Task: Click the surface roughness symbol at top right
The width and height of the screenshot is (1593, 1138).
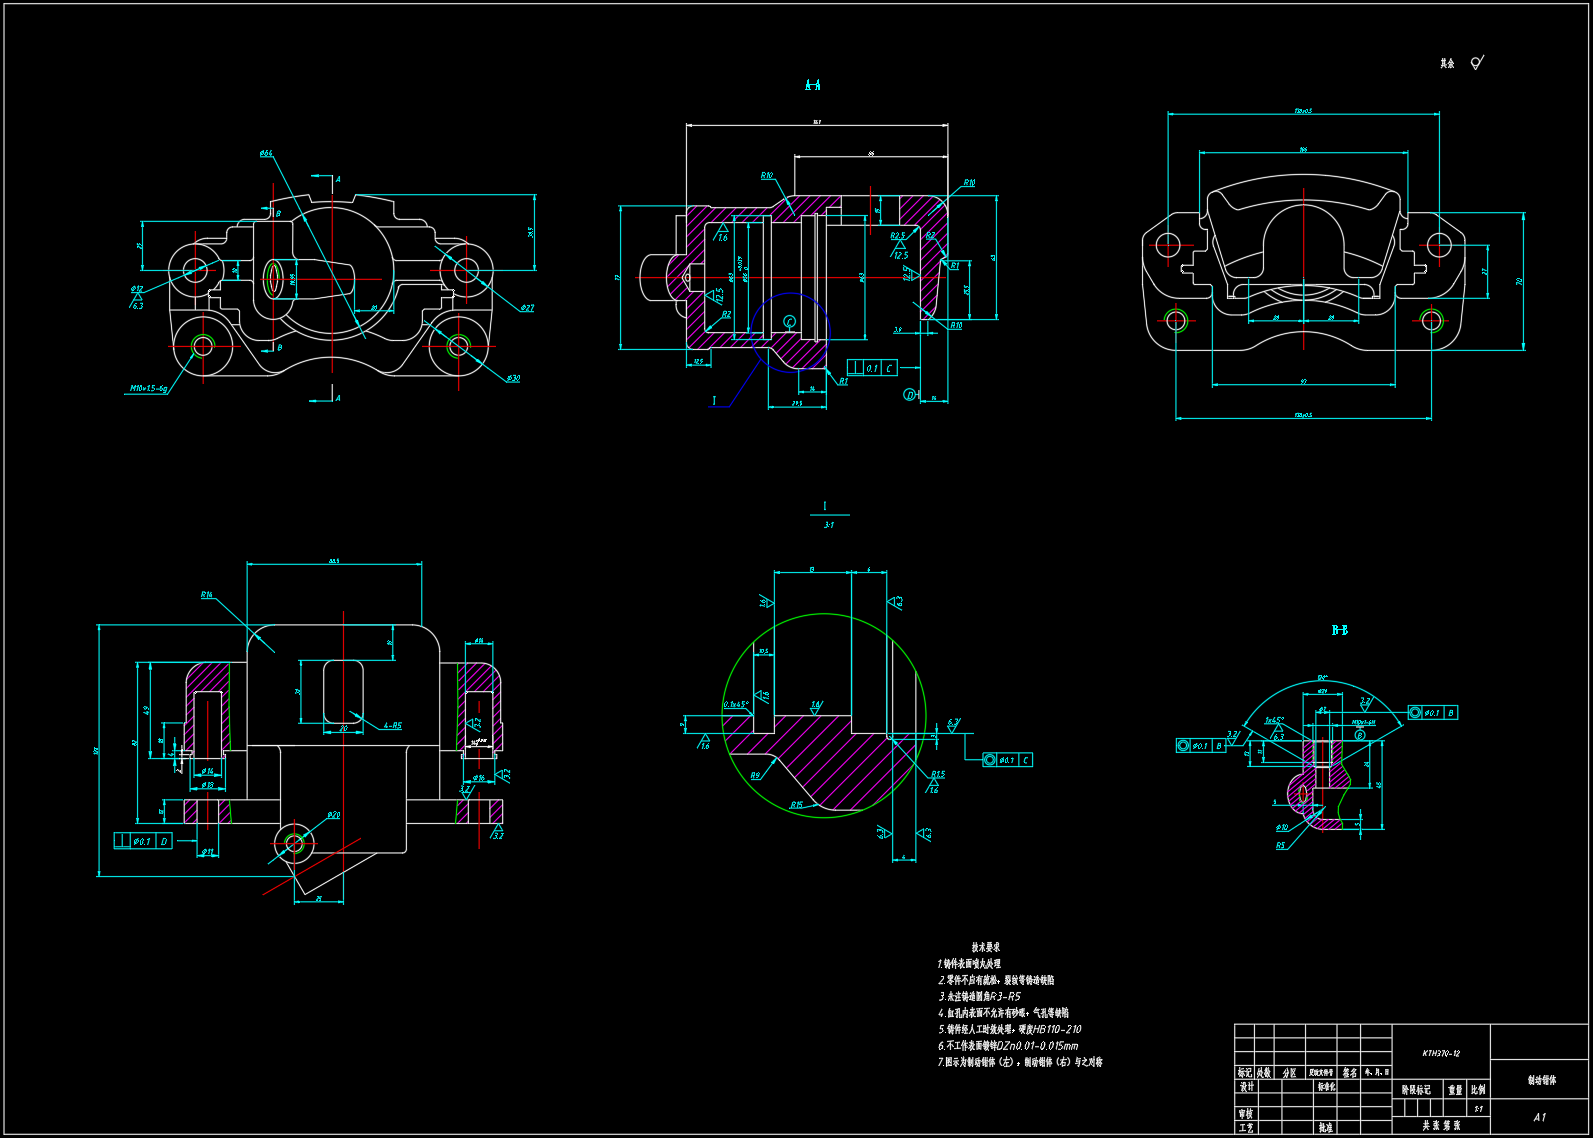Action: 1476,63
